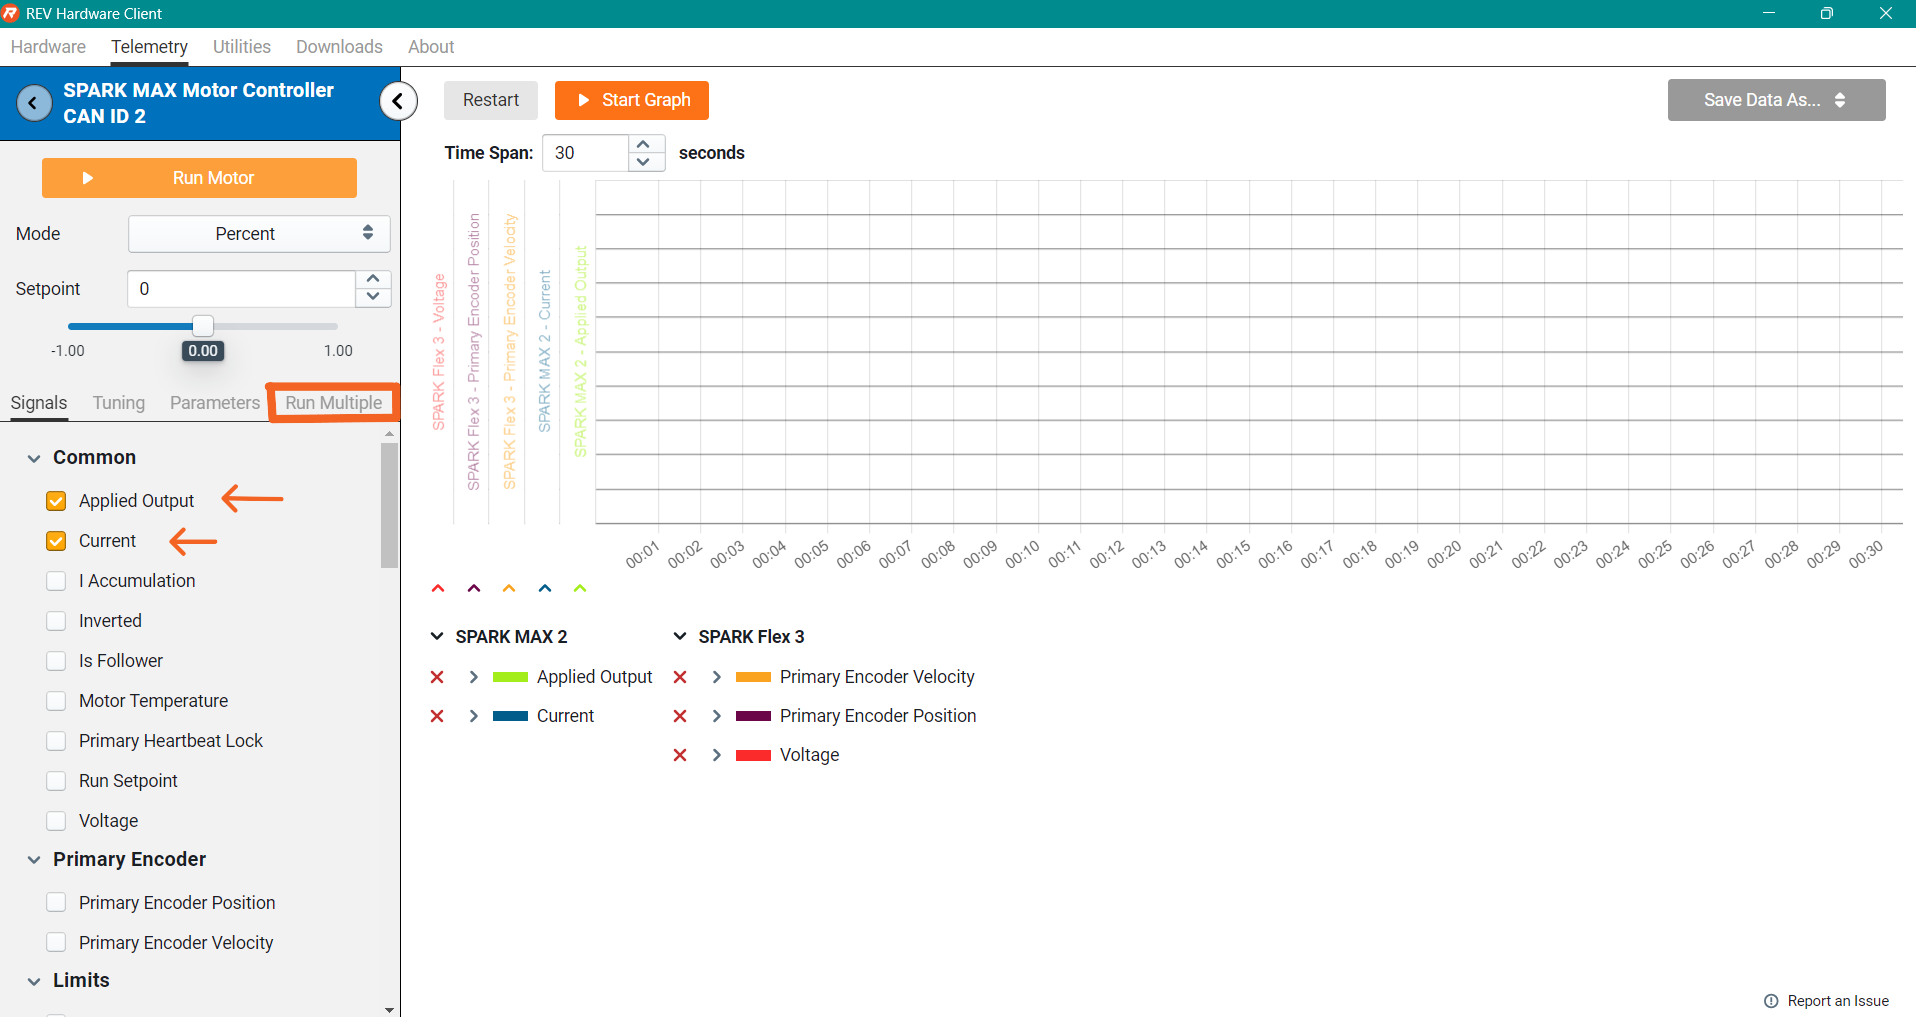Check the Primary Encoder Position box
The image size is (1916, 1017).
pyautogui.click(x=57, y=903)
